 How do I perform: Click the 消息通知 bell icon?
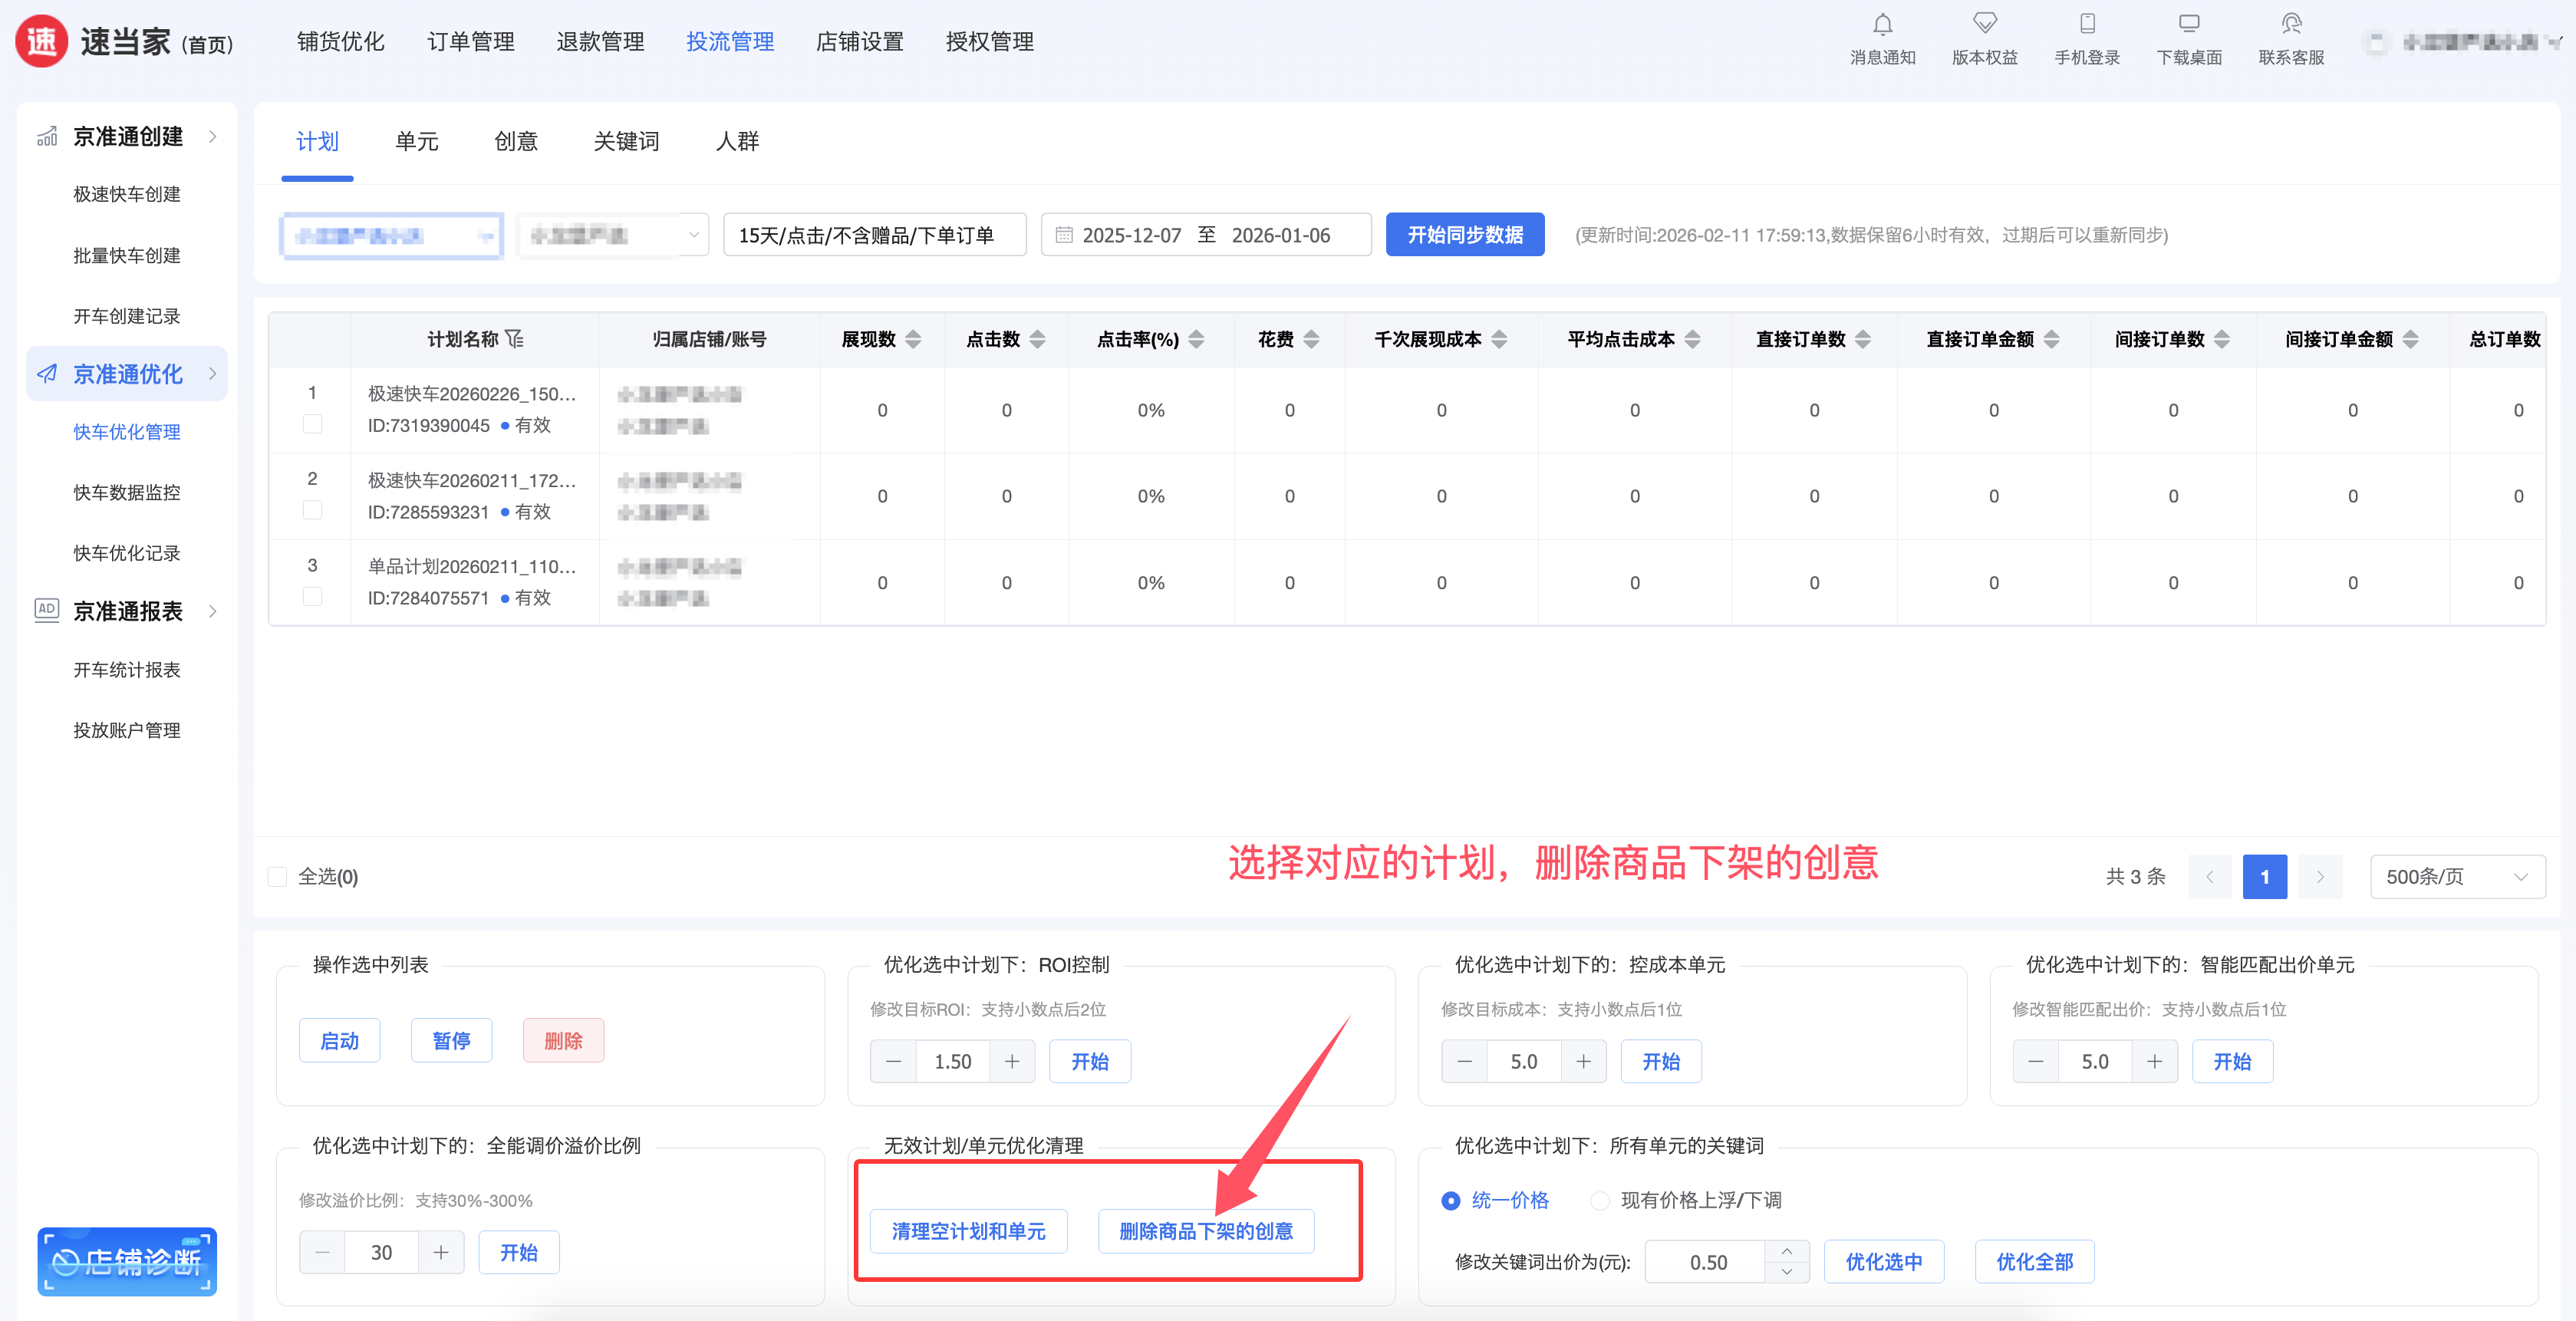(x=1882, y=24)
